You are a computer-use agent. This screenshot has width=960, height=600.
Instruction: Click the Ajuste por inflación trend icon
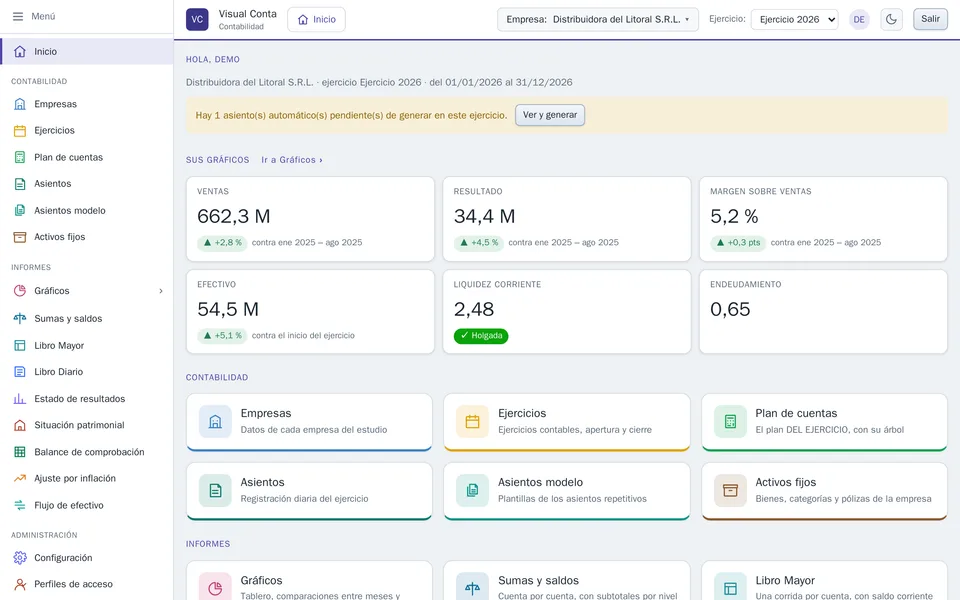(20, 478)
